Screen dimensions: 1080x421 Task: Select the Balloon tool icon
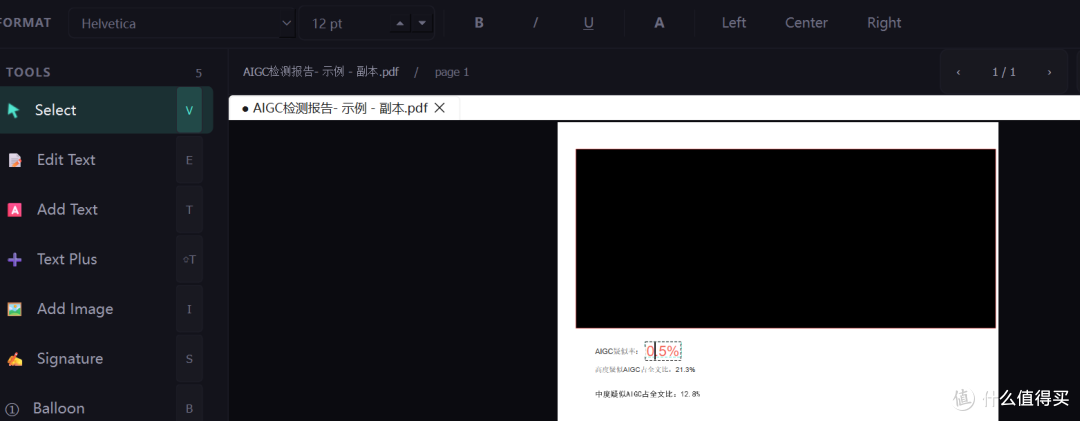pyautogui.click(x=12, y=409)
